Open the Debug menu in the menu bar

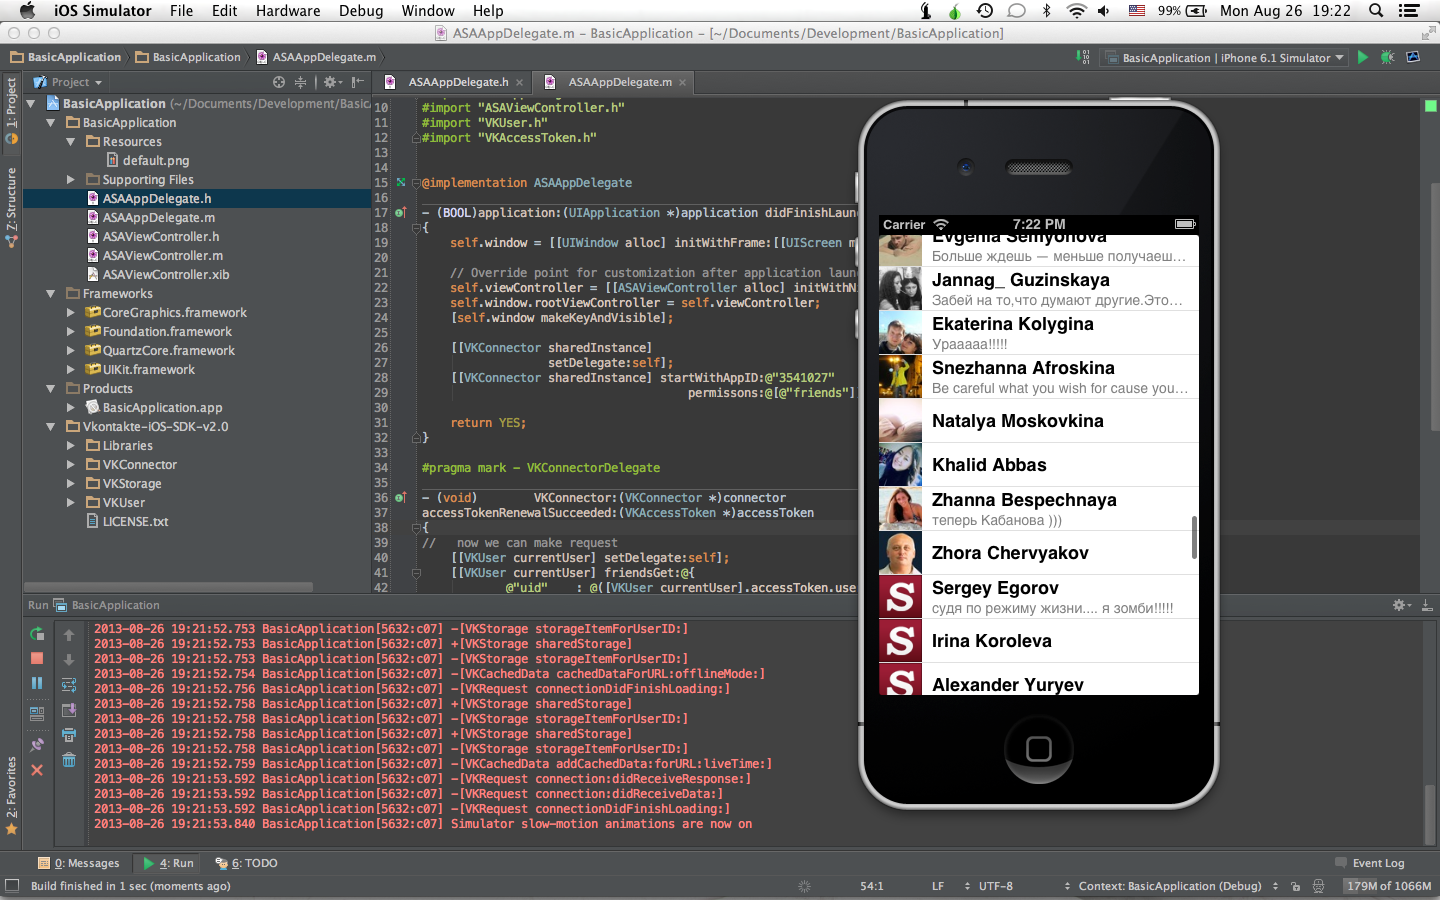pyautogui.click(x=361, y=11)
